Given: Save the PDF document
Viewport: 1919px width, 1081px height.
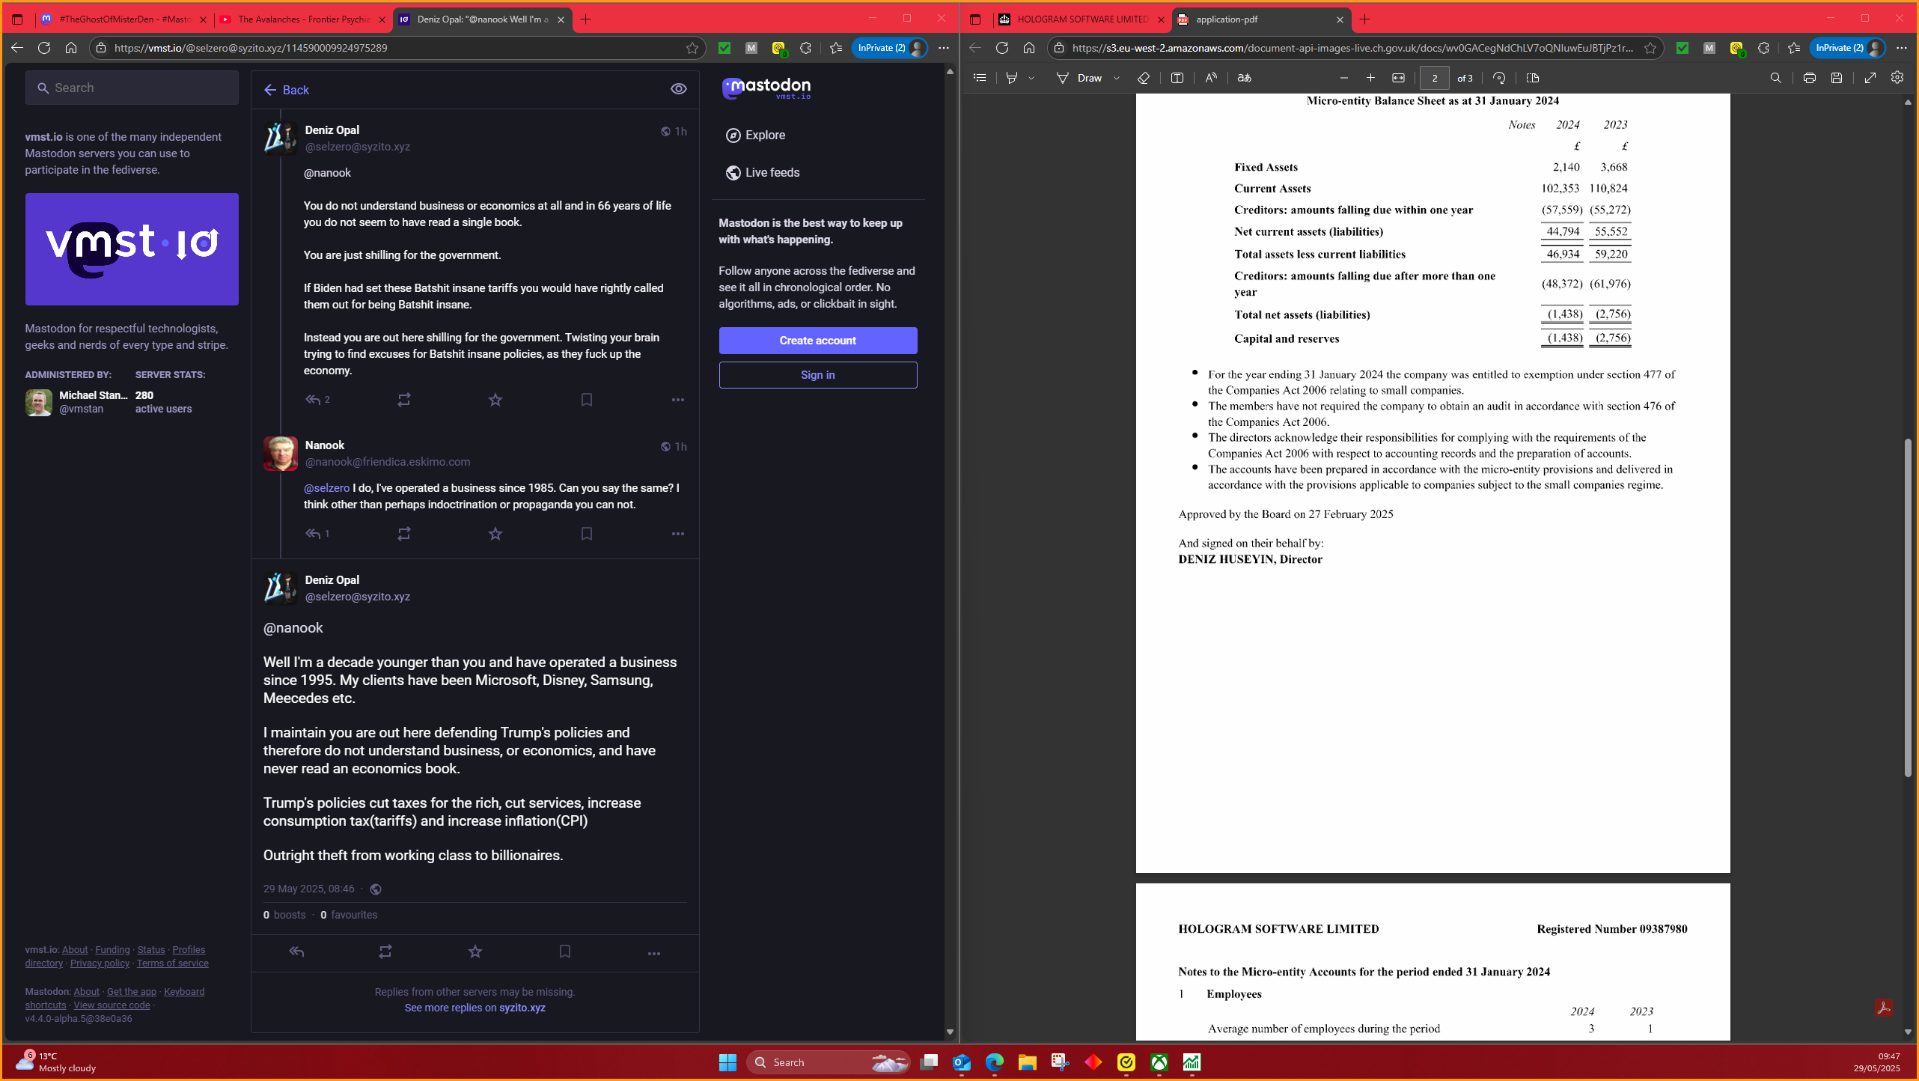Looking at the screenshot, I should pyautogui.click(x=1837, y=78).
